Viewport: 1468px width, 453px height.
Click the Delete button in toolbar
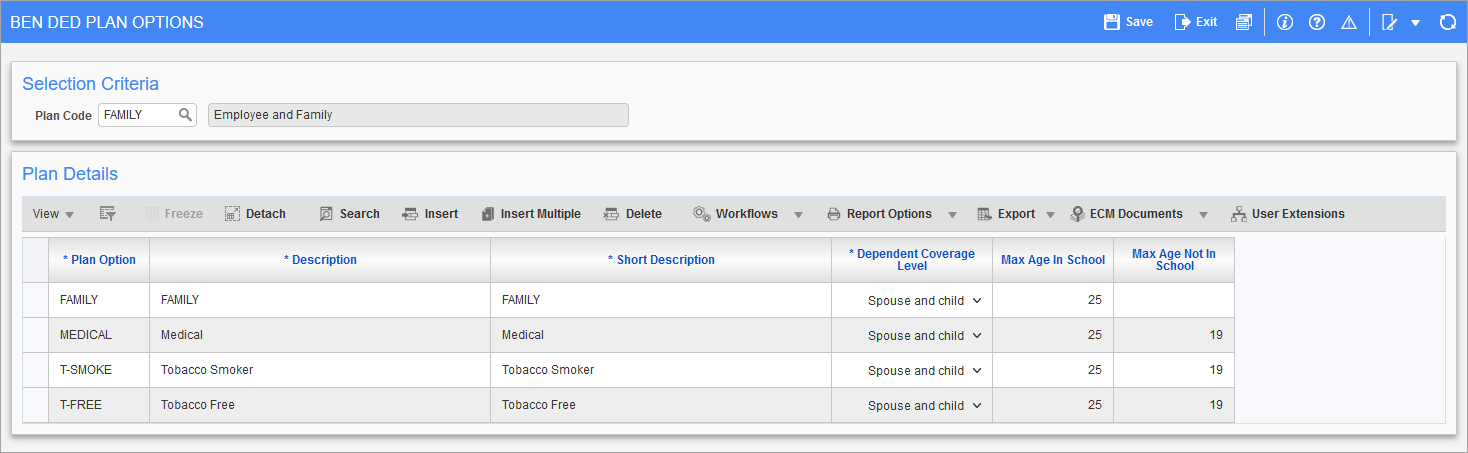[x=633, y=214]
